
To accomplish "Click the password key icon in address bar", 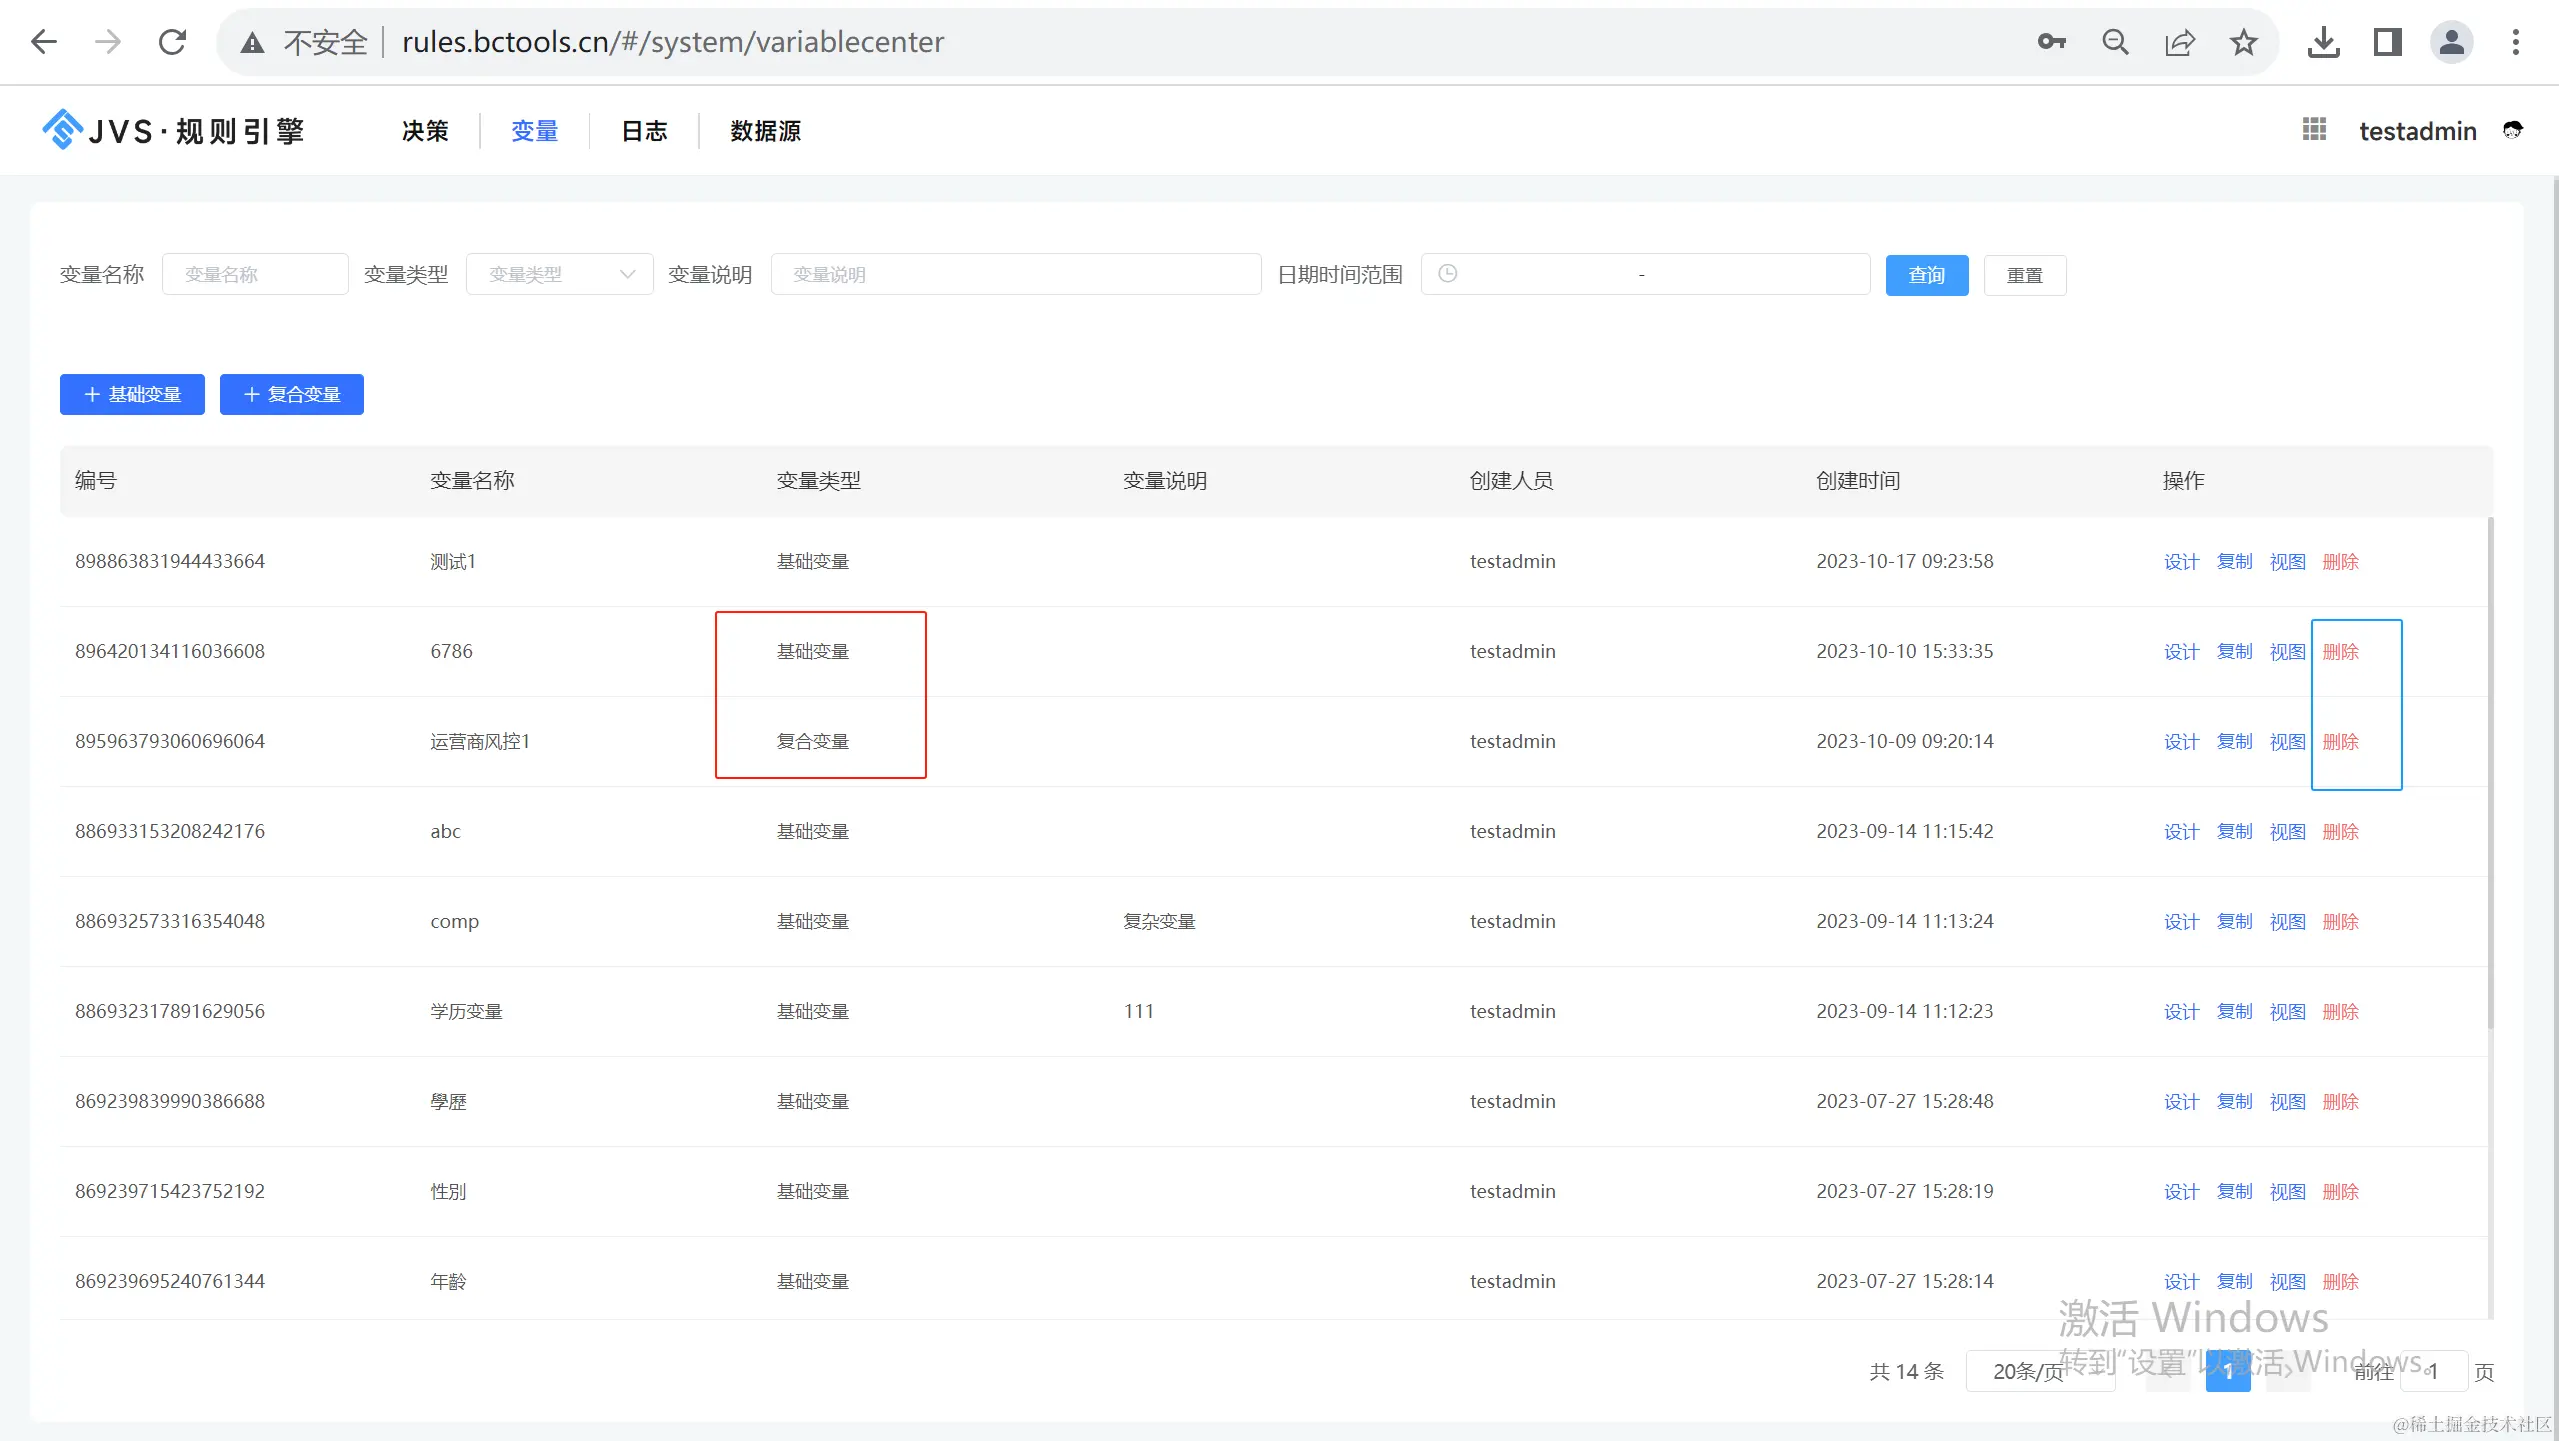I will click(2051, 42).
